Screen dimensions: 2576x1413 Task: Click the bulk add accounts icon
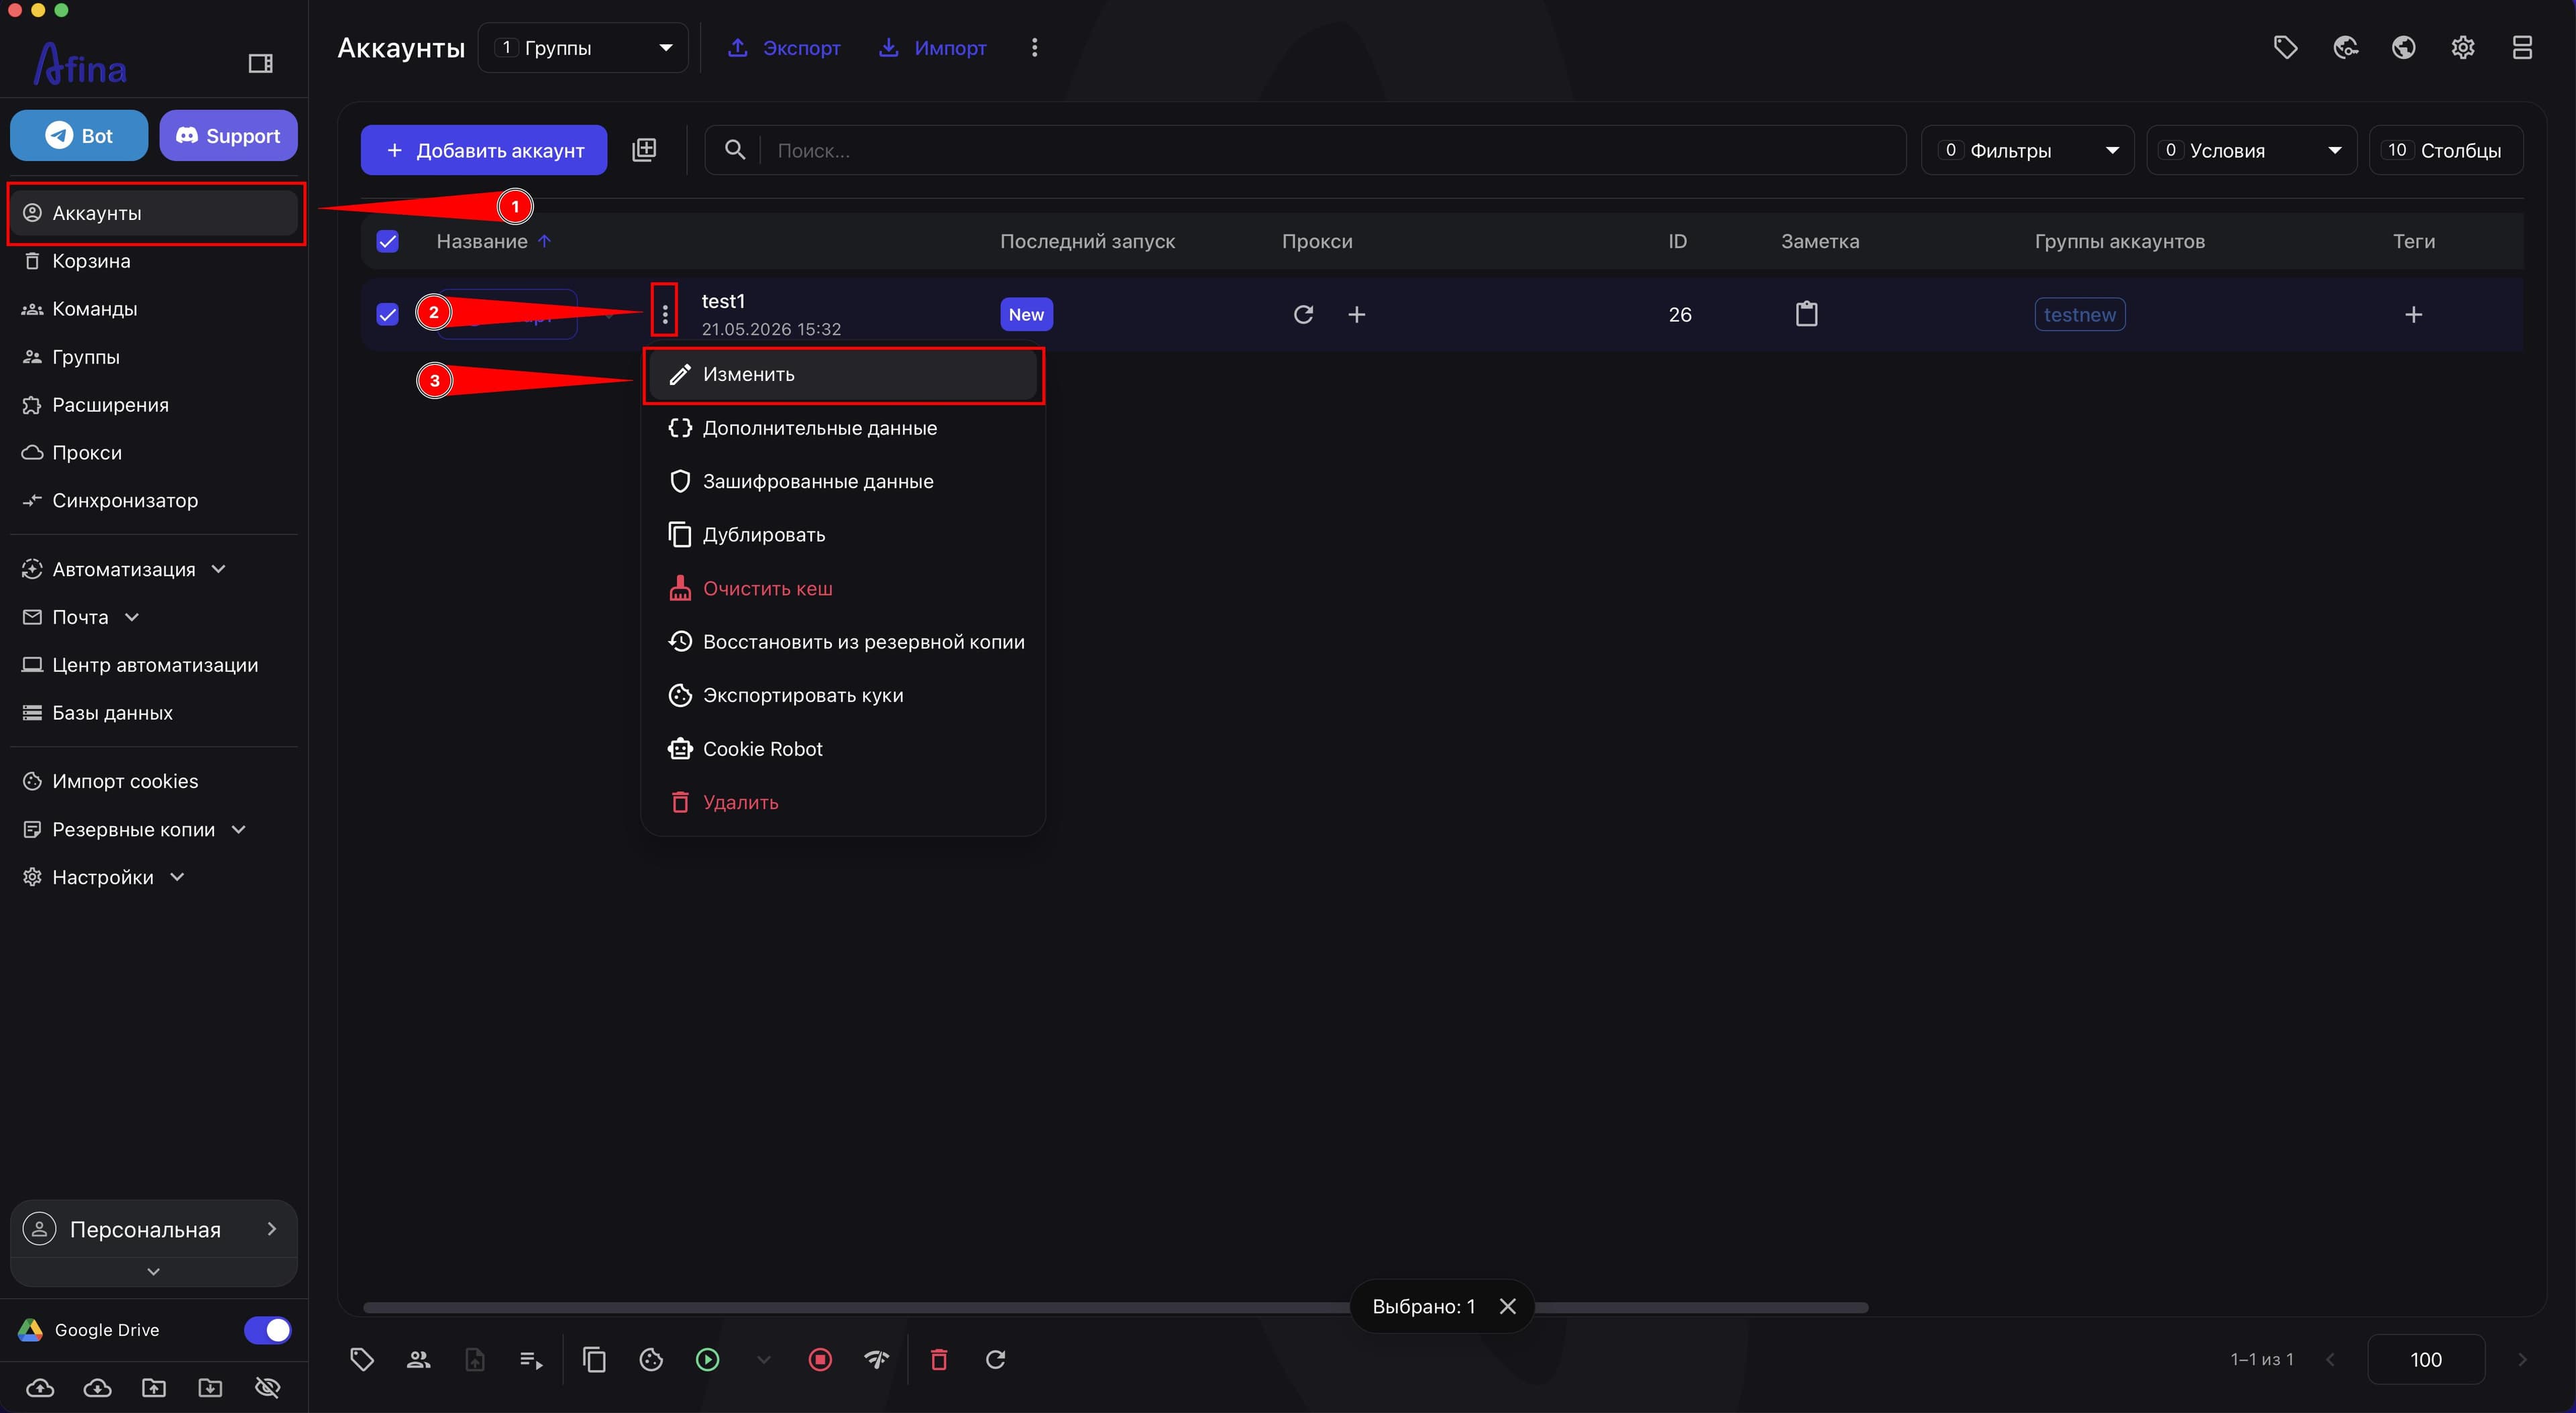tap(644, 150)
